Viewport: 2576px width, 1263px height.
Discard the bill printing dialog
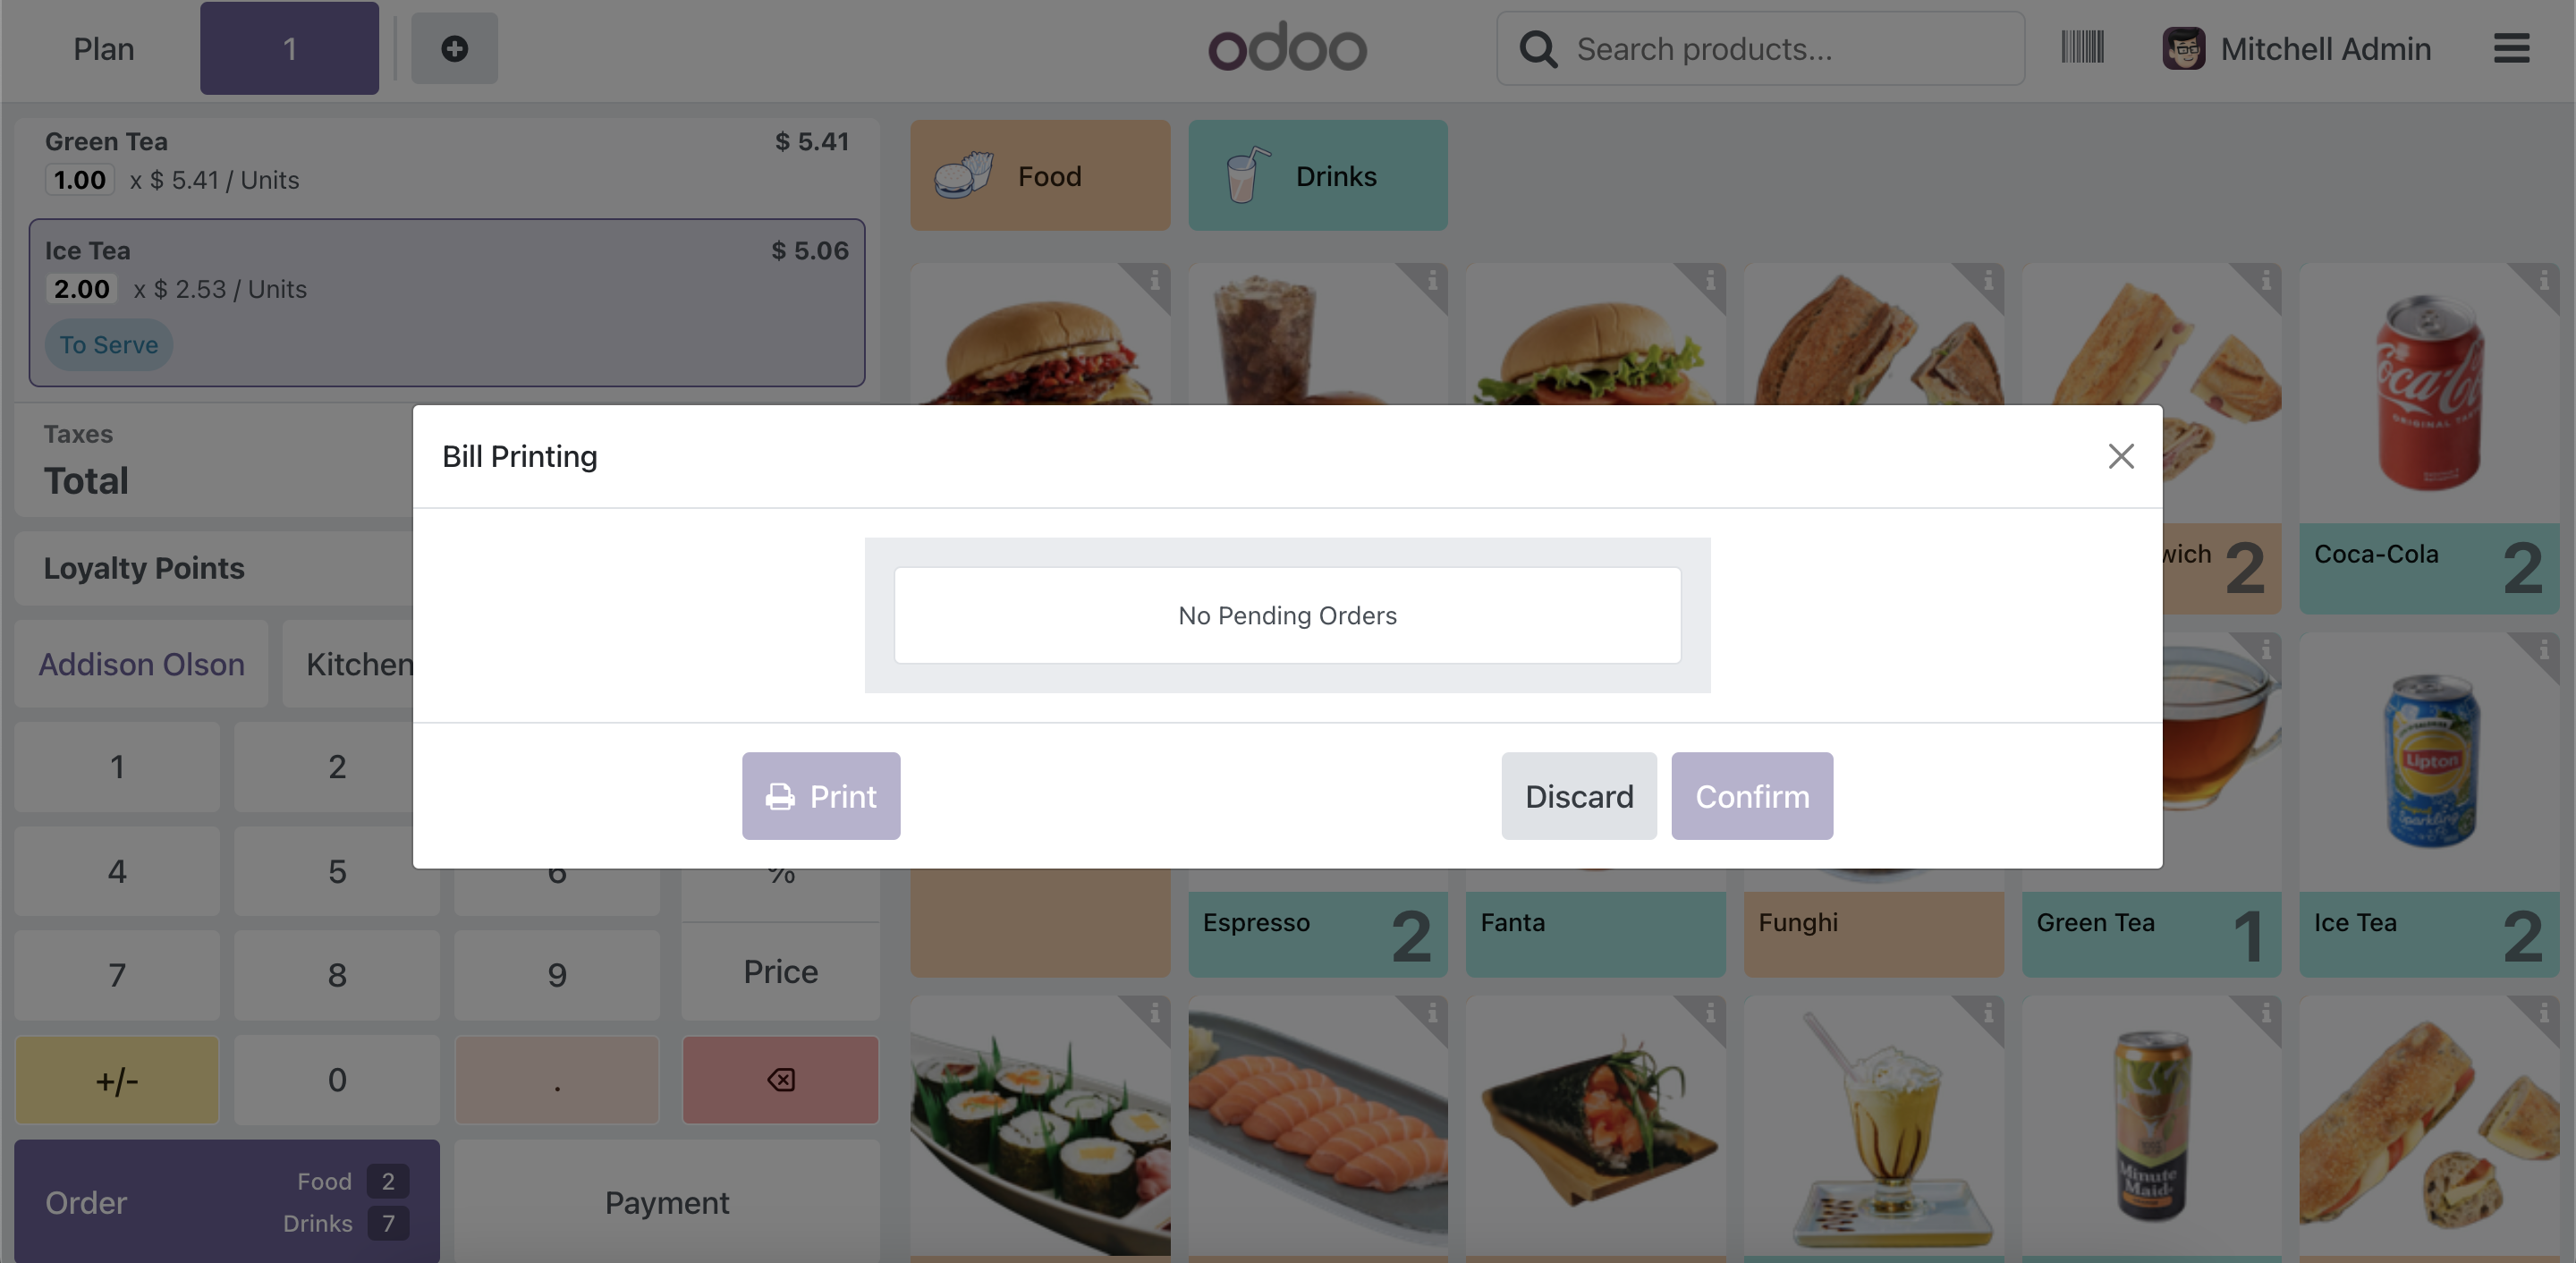(x=1578, y=796)
